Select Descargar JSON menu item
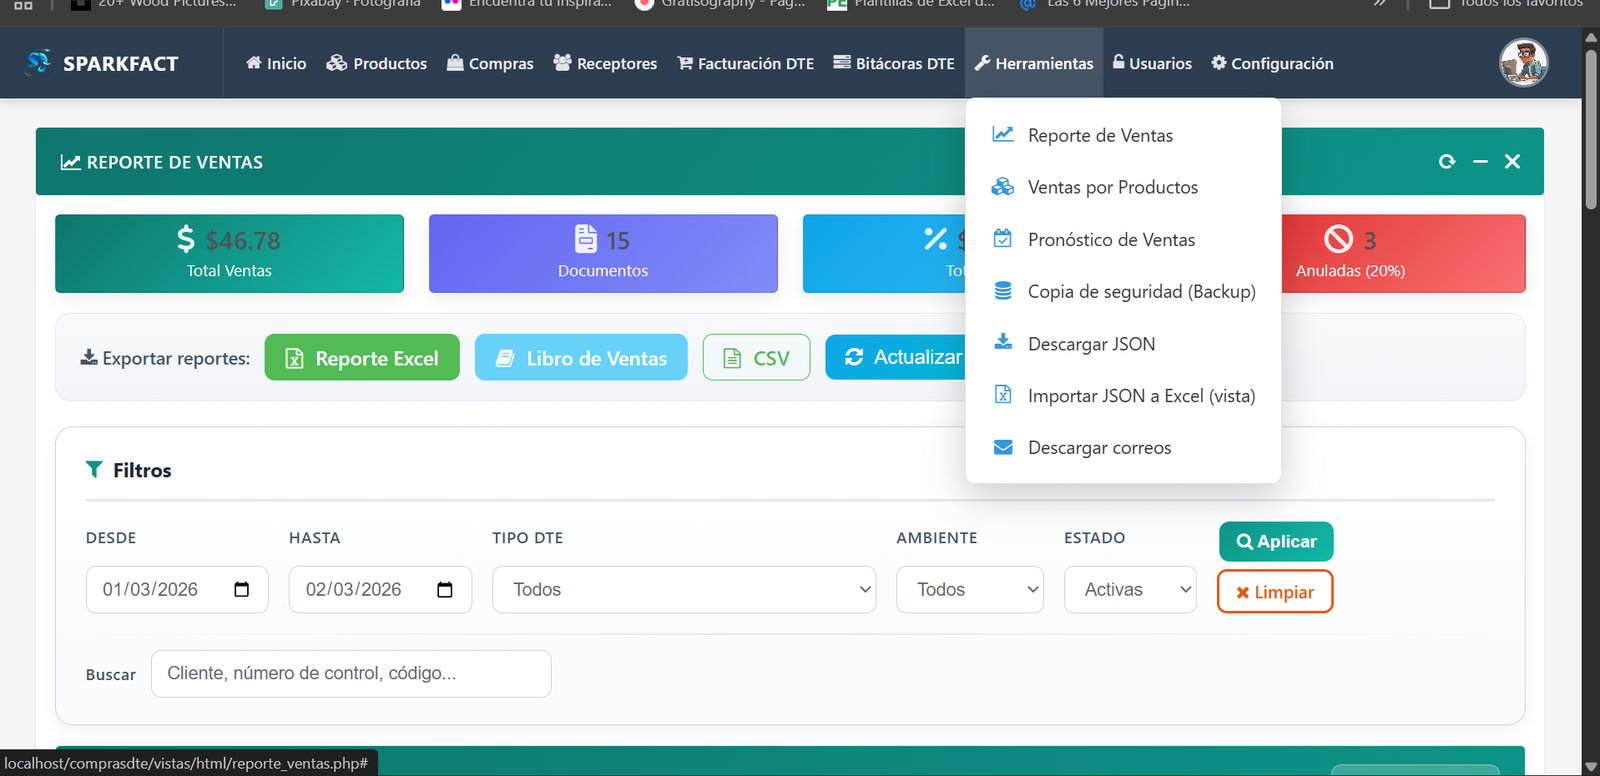1600x776 pixels. click(1091, 344)
